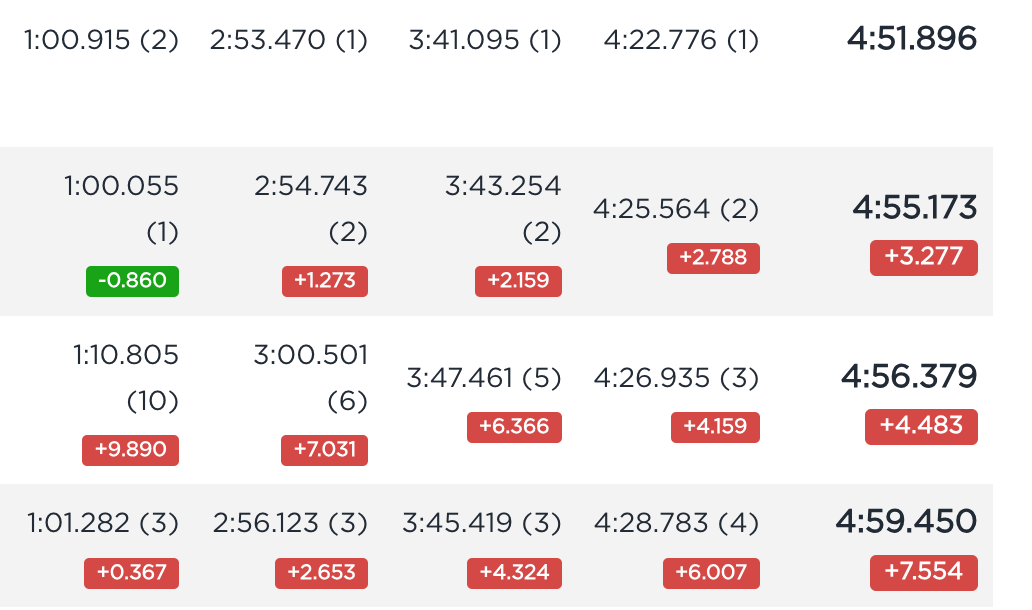Viewport: 1032px width, 610px height.
Task: Click the +7.031 red gap badge
Action: point(324,450)
